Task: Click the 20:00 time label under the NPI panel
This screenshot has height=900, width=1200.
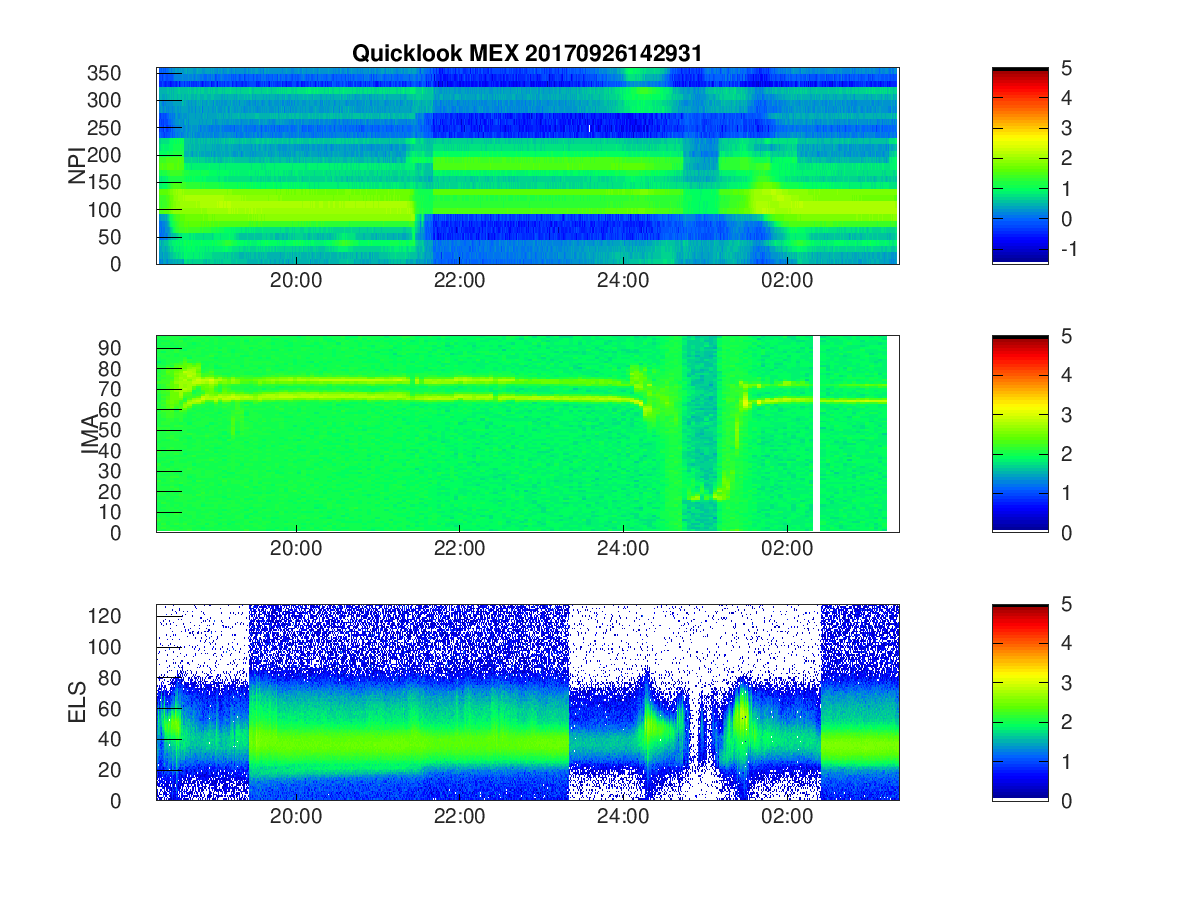Action: pos(295,281)
